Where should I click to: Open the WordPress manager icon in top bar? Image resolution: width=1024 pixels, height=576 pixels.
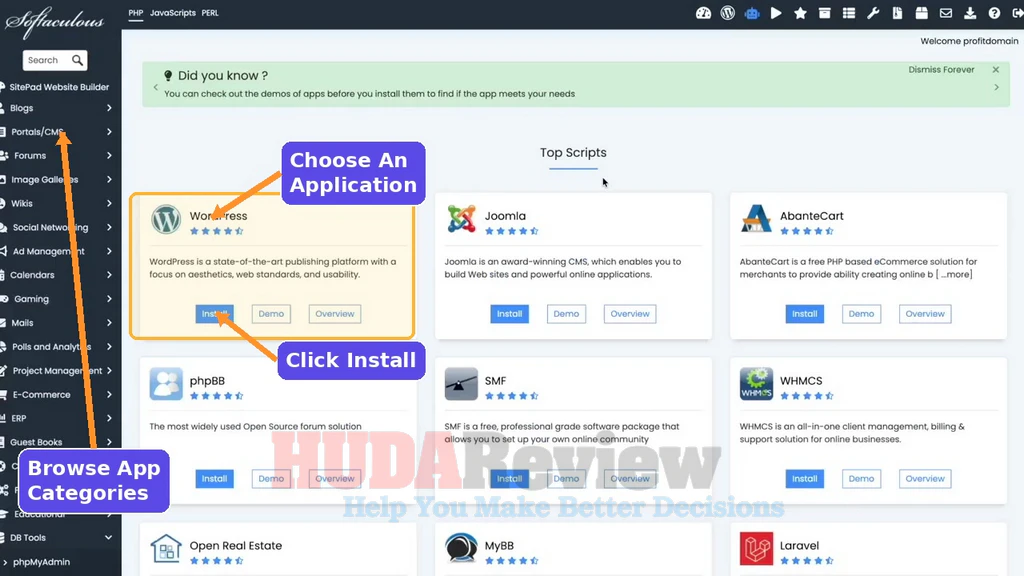[728, 13]
